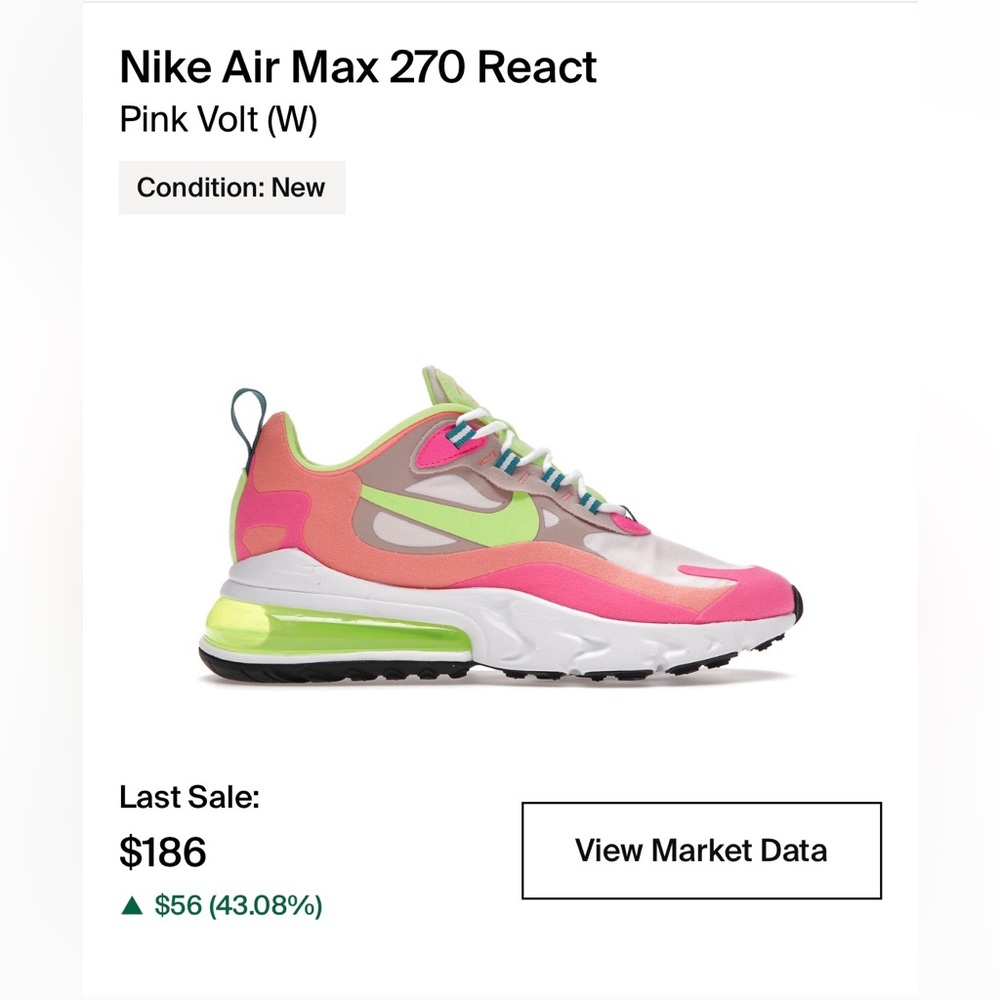Click the border of the View Market Data box
This screenshot has height=1000, width=1000.
click(700, 805)
